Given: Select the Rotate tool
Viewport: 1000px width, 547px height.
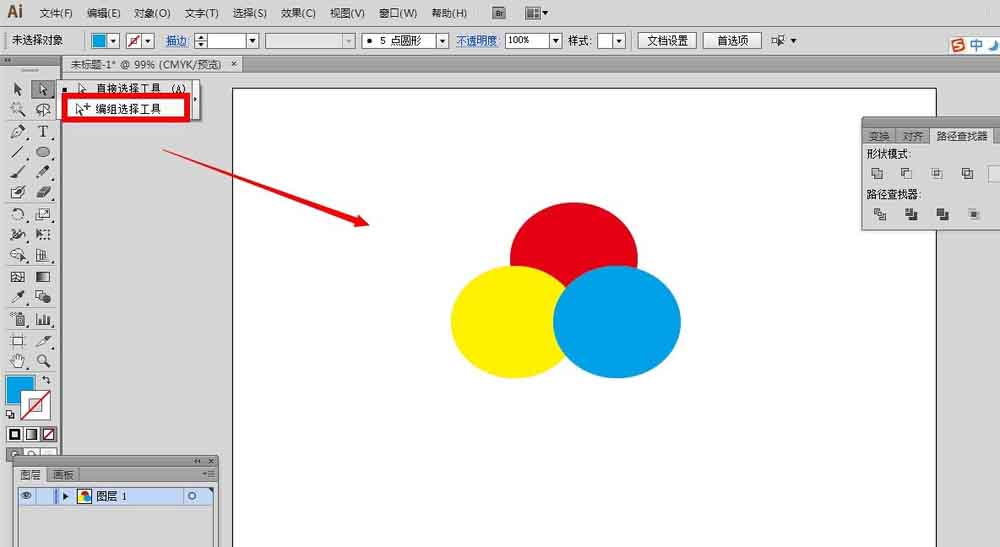Looking at the screenshot, I should click(x=18, y=214).
